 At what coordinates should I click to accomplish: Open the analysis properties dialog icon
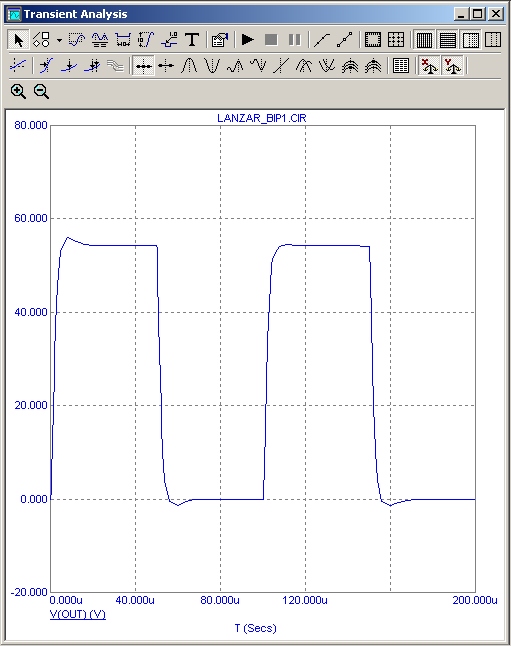pyautogui.click(x=220, y=40)
